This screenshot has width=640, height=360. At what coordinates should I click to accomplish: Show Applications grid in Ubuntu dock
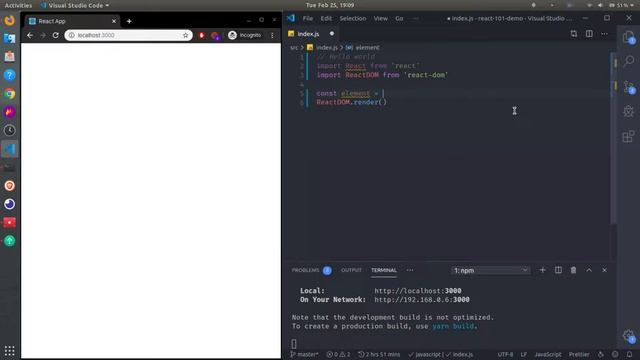point(9,350)
